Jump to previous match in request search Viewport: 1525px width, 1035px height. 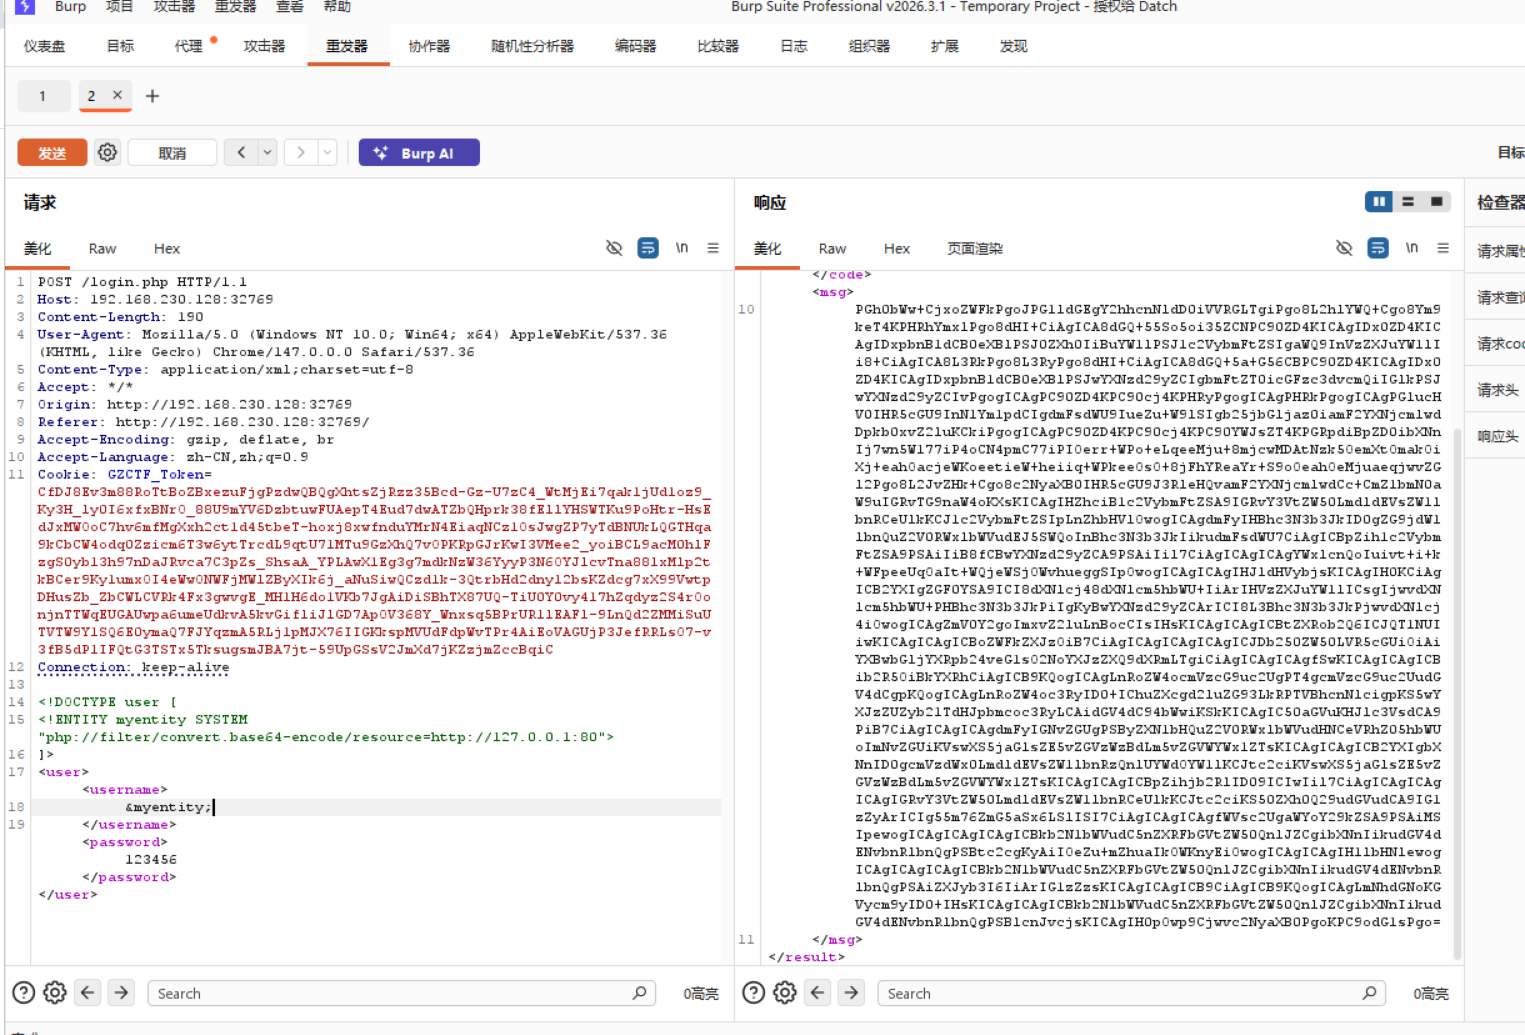(88, 992)
